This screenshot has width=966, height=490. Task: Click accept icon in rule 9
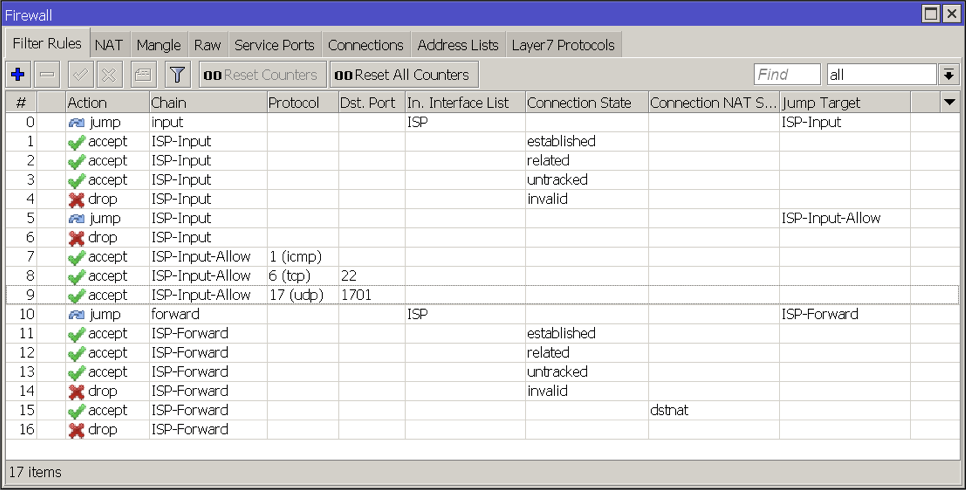pyautogui.click(x=76, y=296)
